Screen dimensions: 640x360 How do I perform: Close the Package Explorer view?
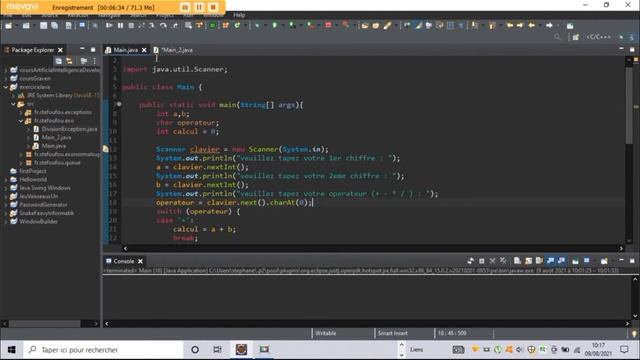coord(60,50)
